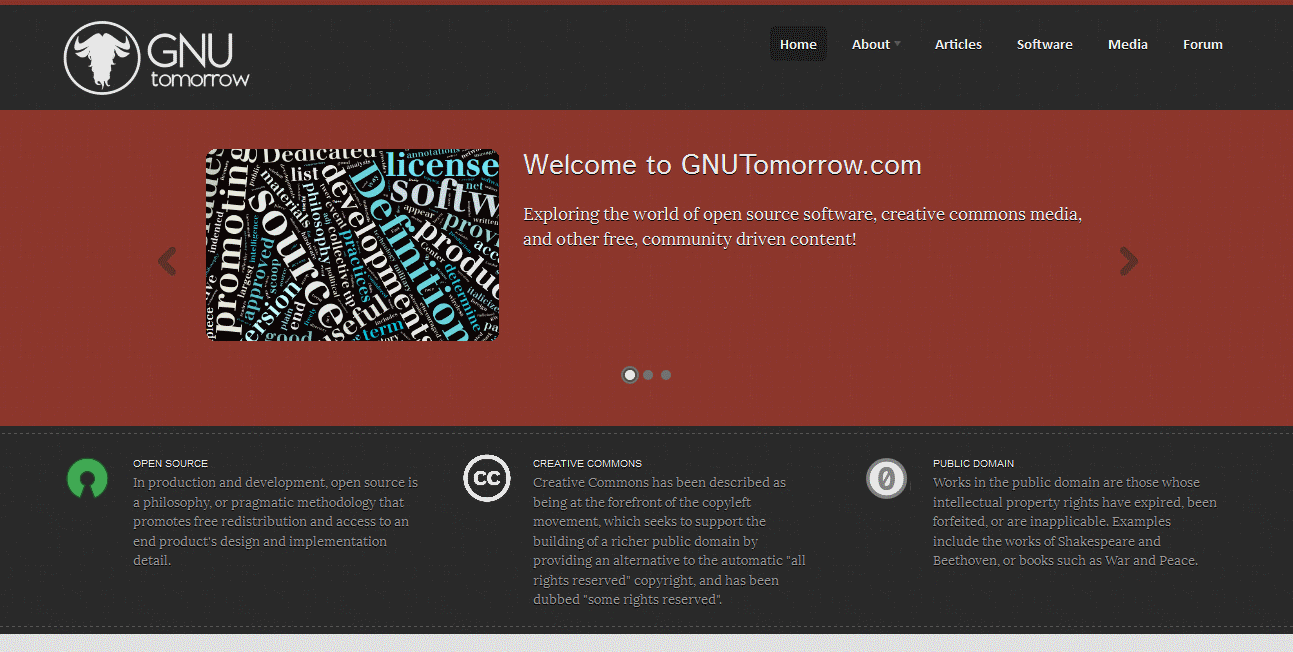Click the PUBLIC DOMAIN heading

pyautogui.click(x=973, y=464)
